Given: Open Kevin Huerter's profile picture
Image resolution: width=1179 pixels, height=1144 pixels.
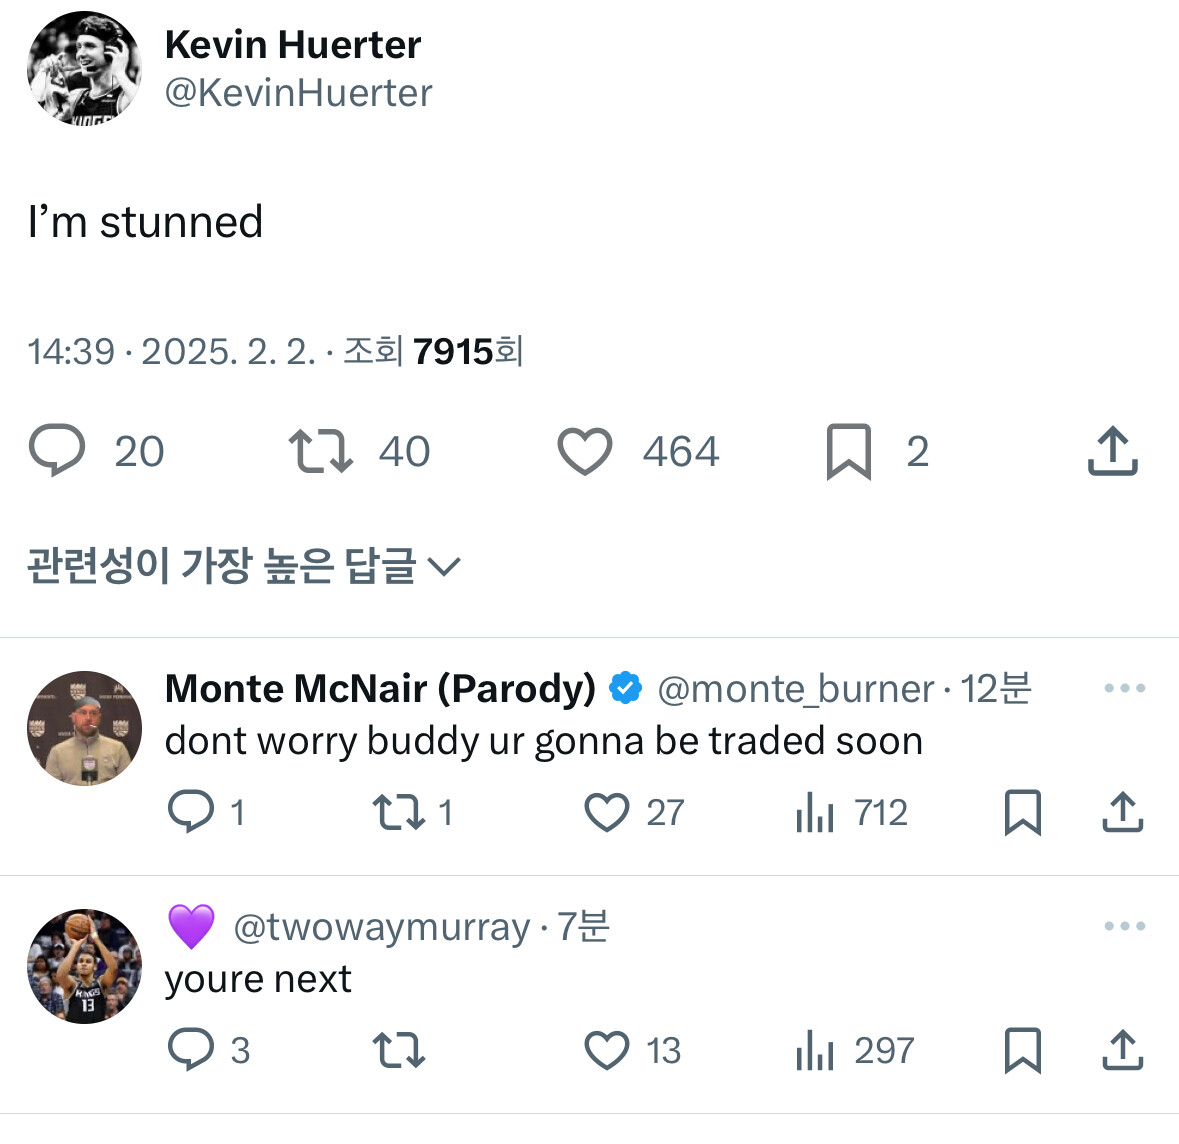Looking at the screenshot, I should pos(84,68).
